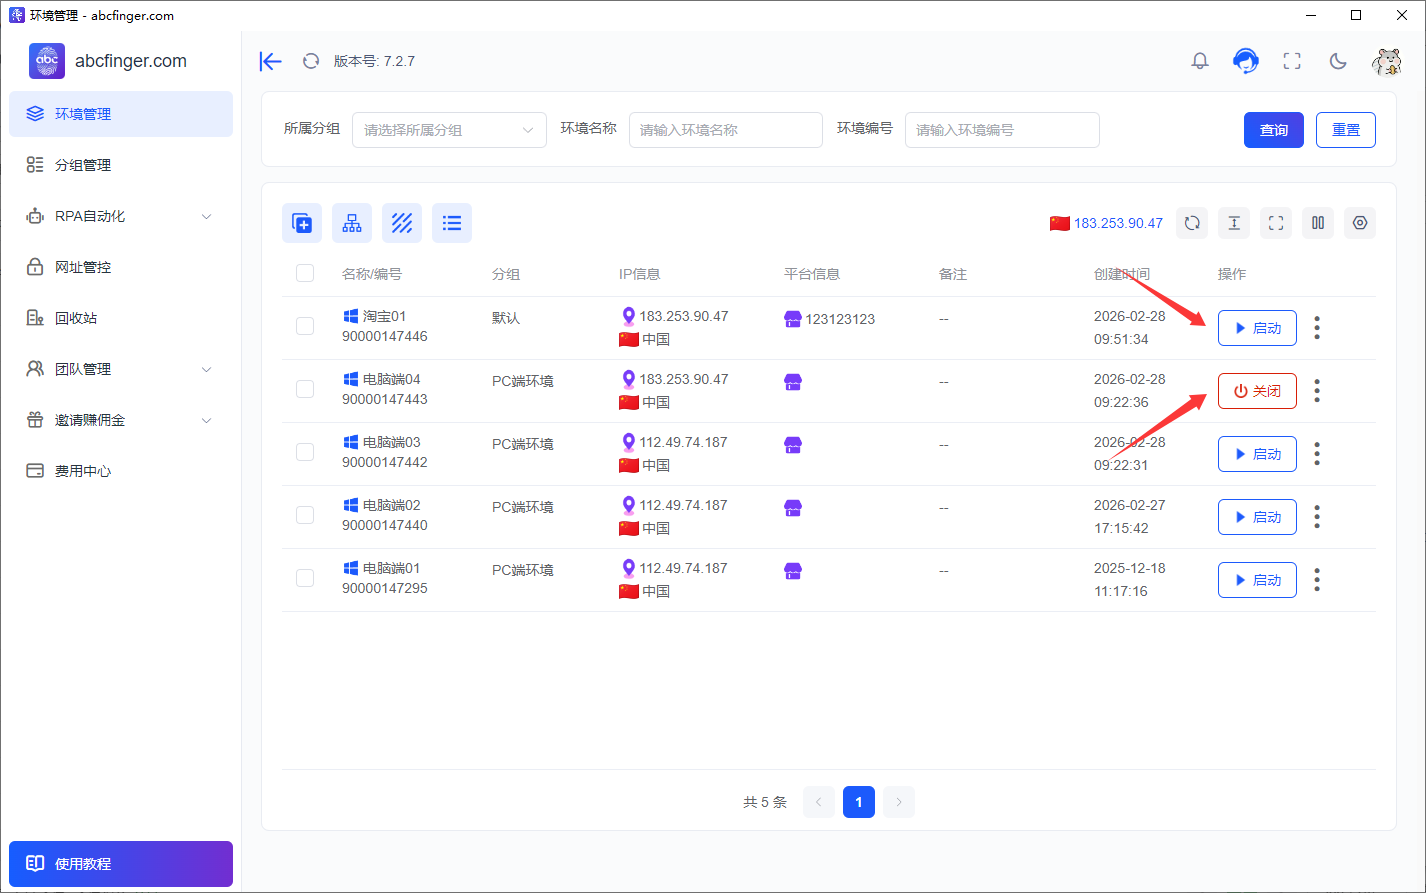Click location pin icon for 淘宝01
The height and width of the screenshot is (893, 1426).
[x=628, y=317]
